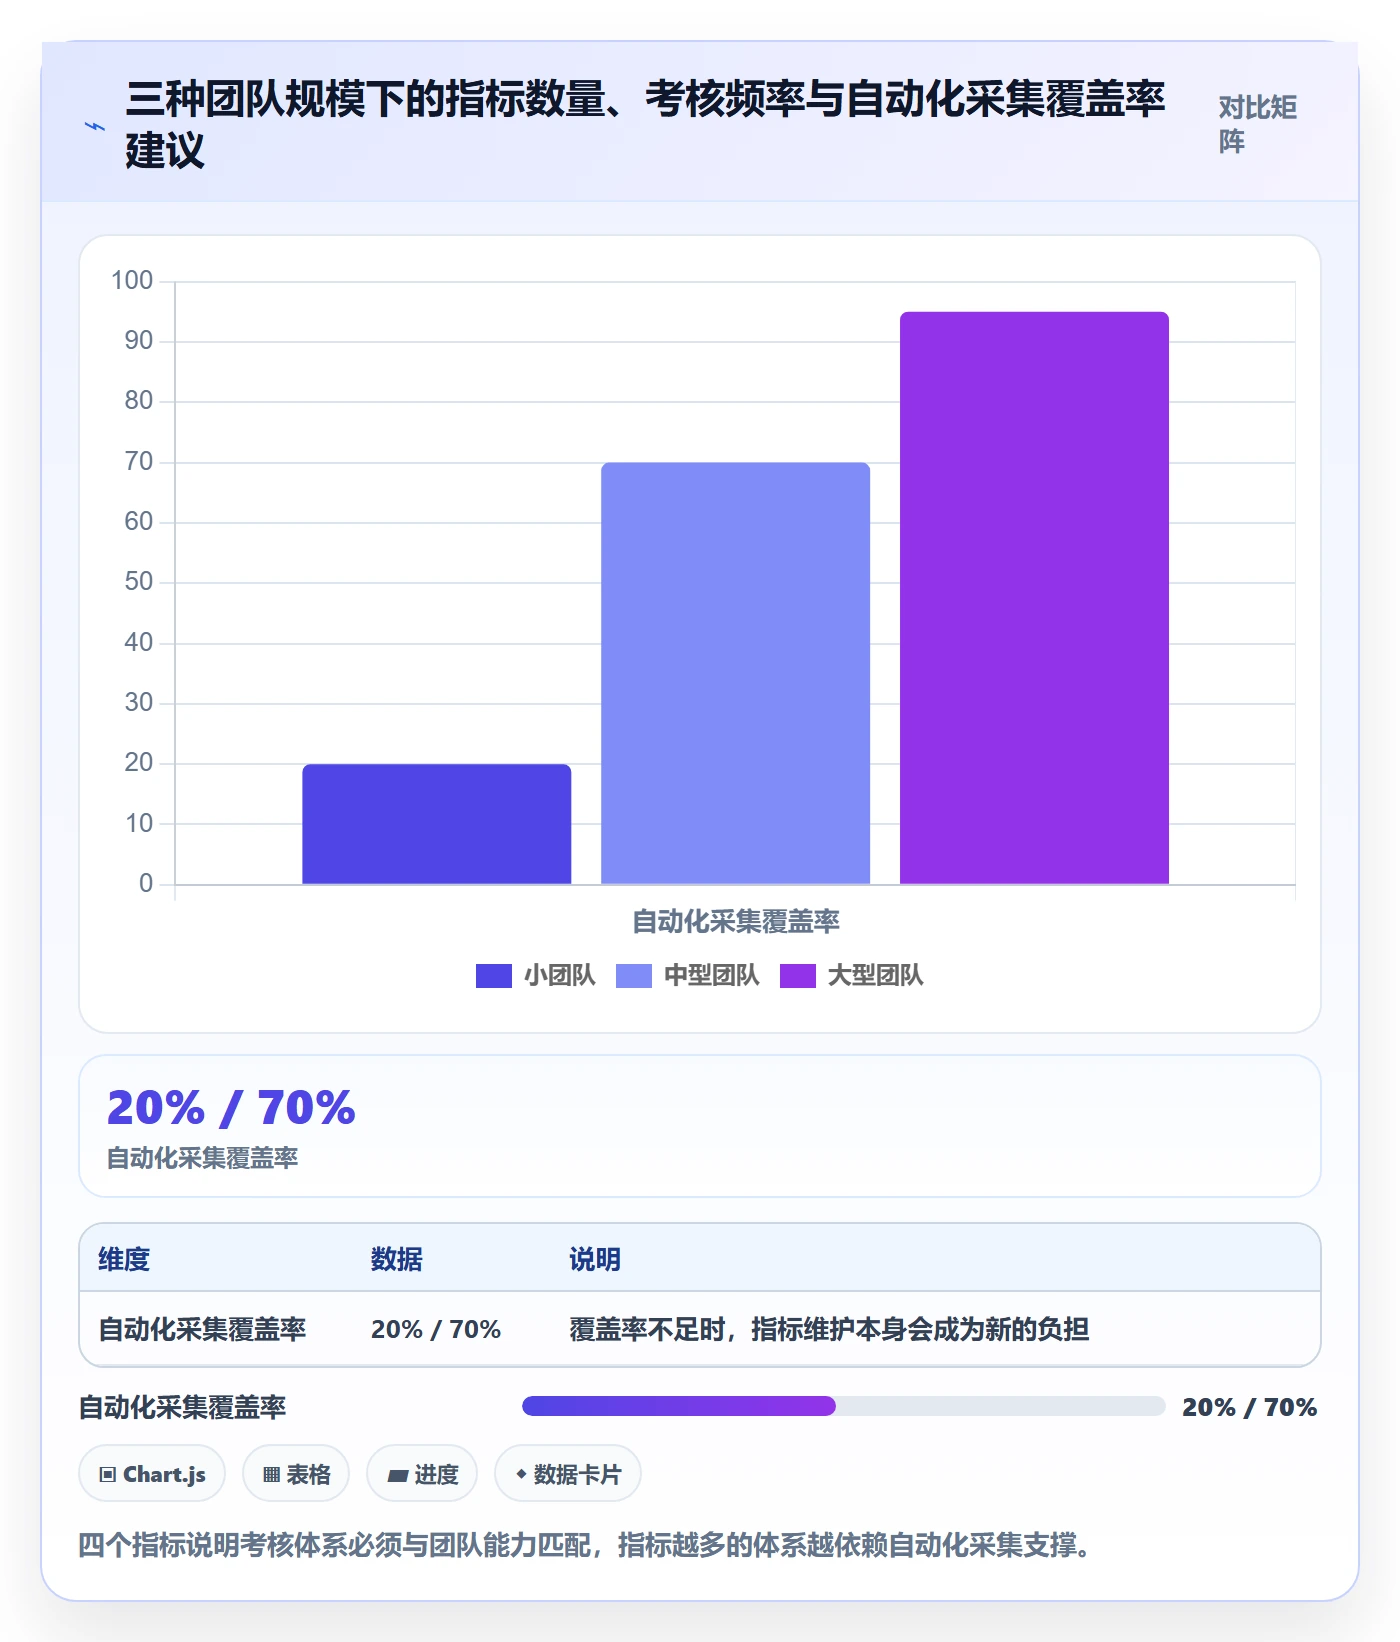Image resolution: width=1400 pixels, height=1642 pixels.
Task: Click the Chart.js chip
Action: coord(152,1474)
